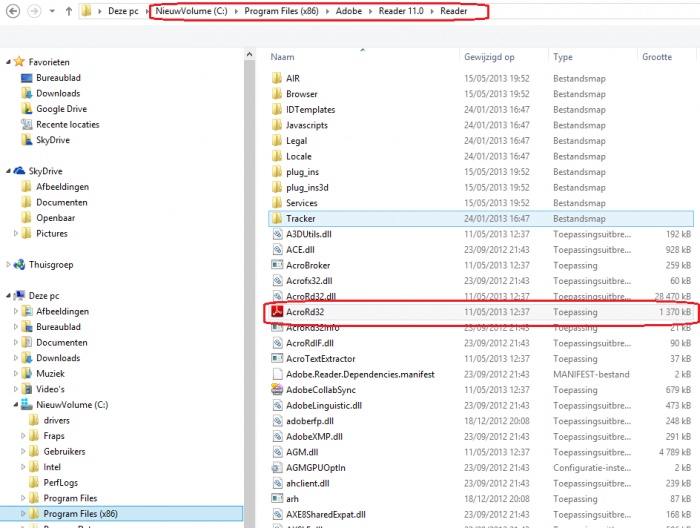This screenshot has height=528, width=700.
Task: Select the drivers folder in tree
Action: (56, 420)
